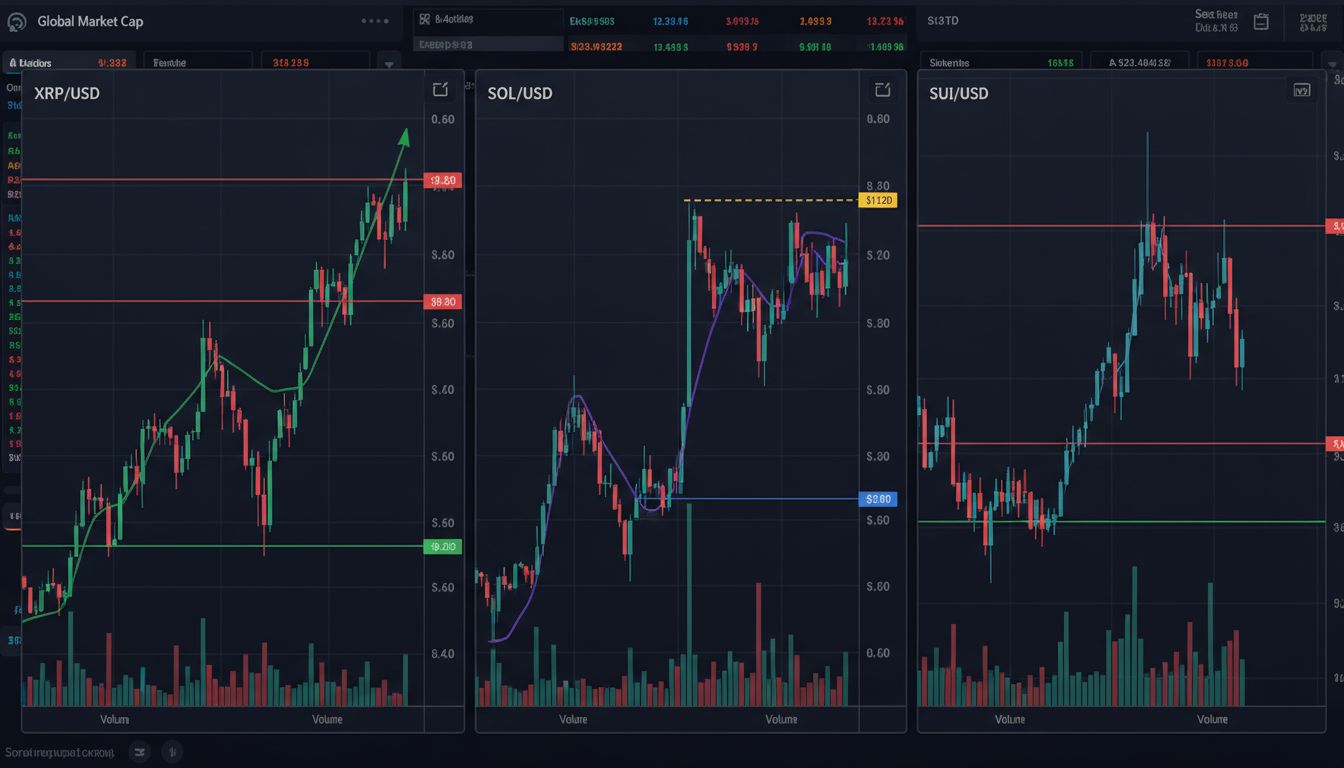Open the calendar icon in top bar

pyautogui.click(x=1261, y=21)
